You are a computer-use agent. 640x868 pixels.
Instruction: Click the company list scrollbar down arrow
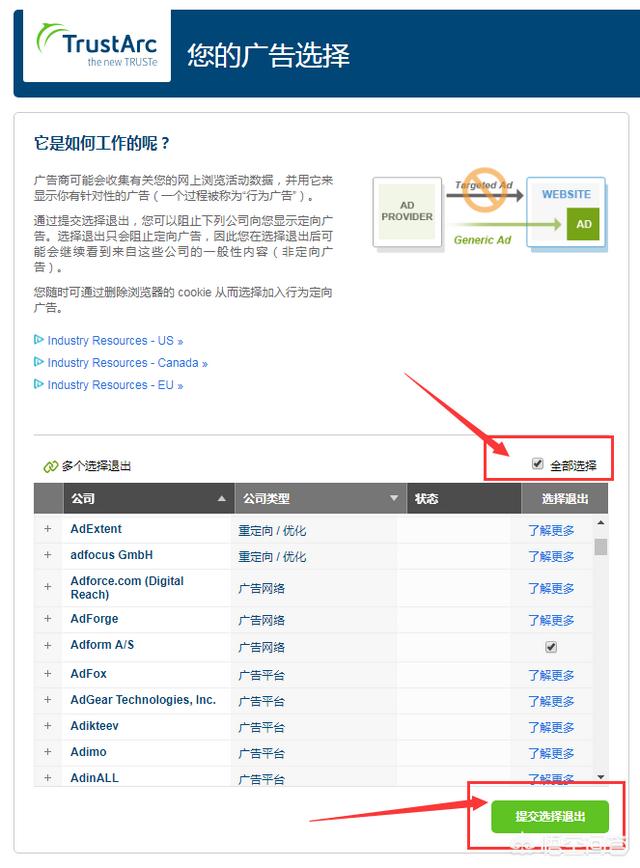601,776
